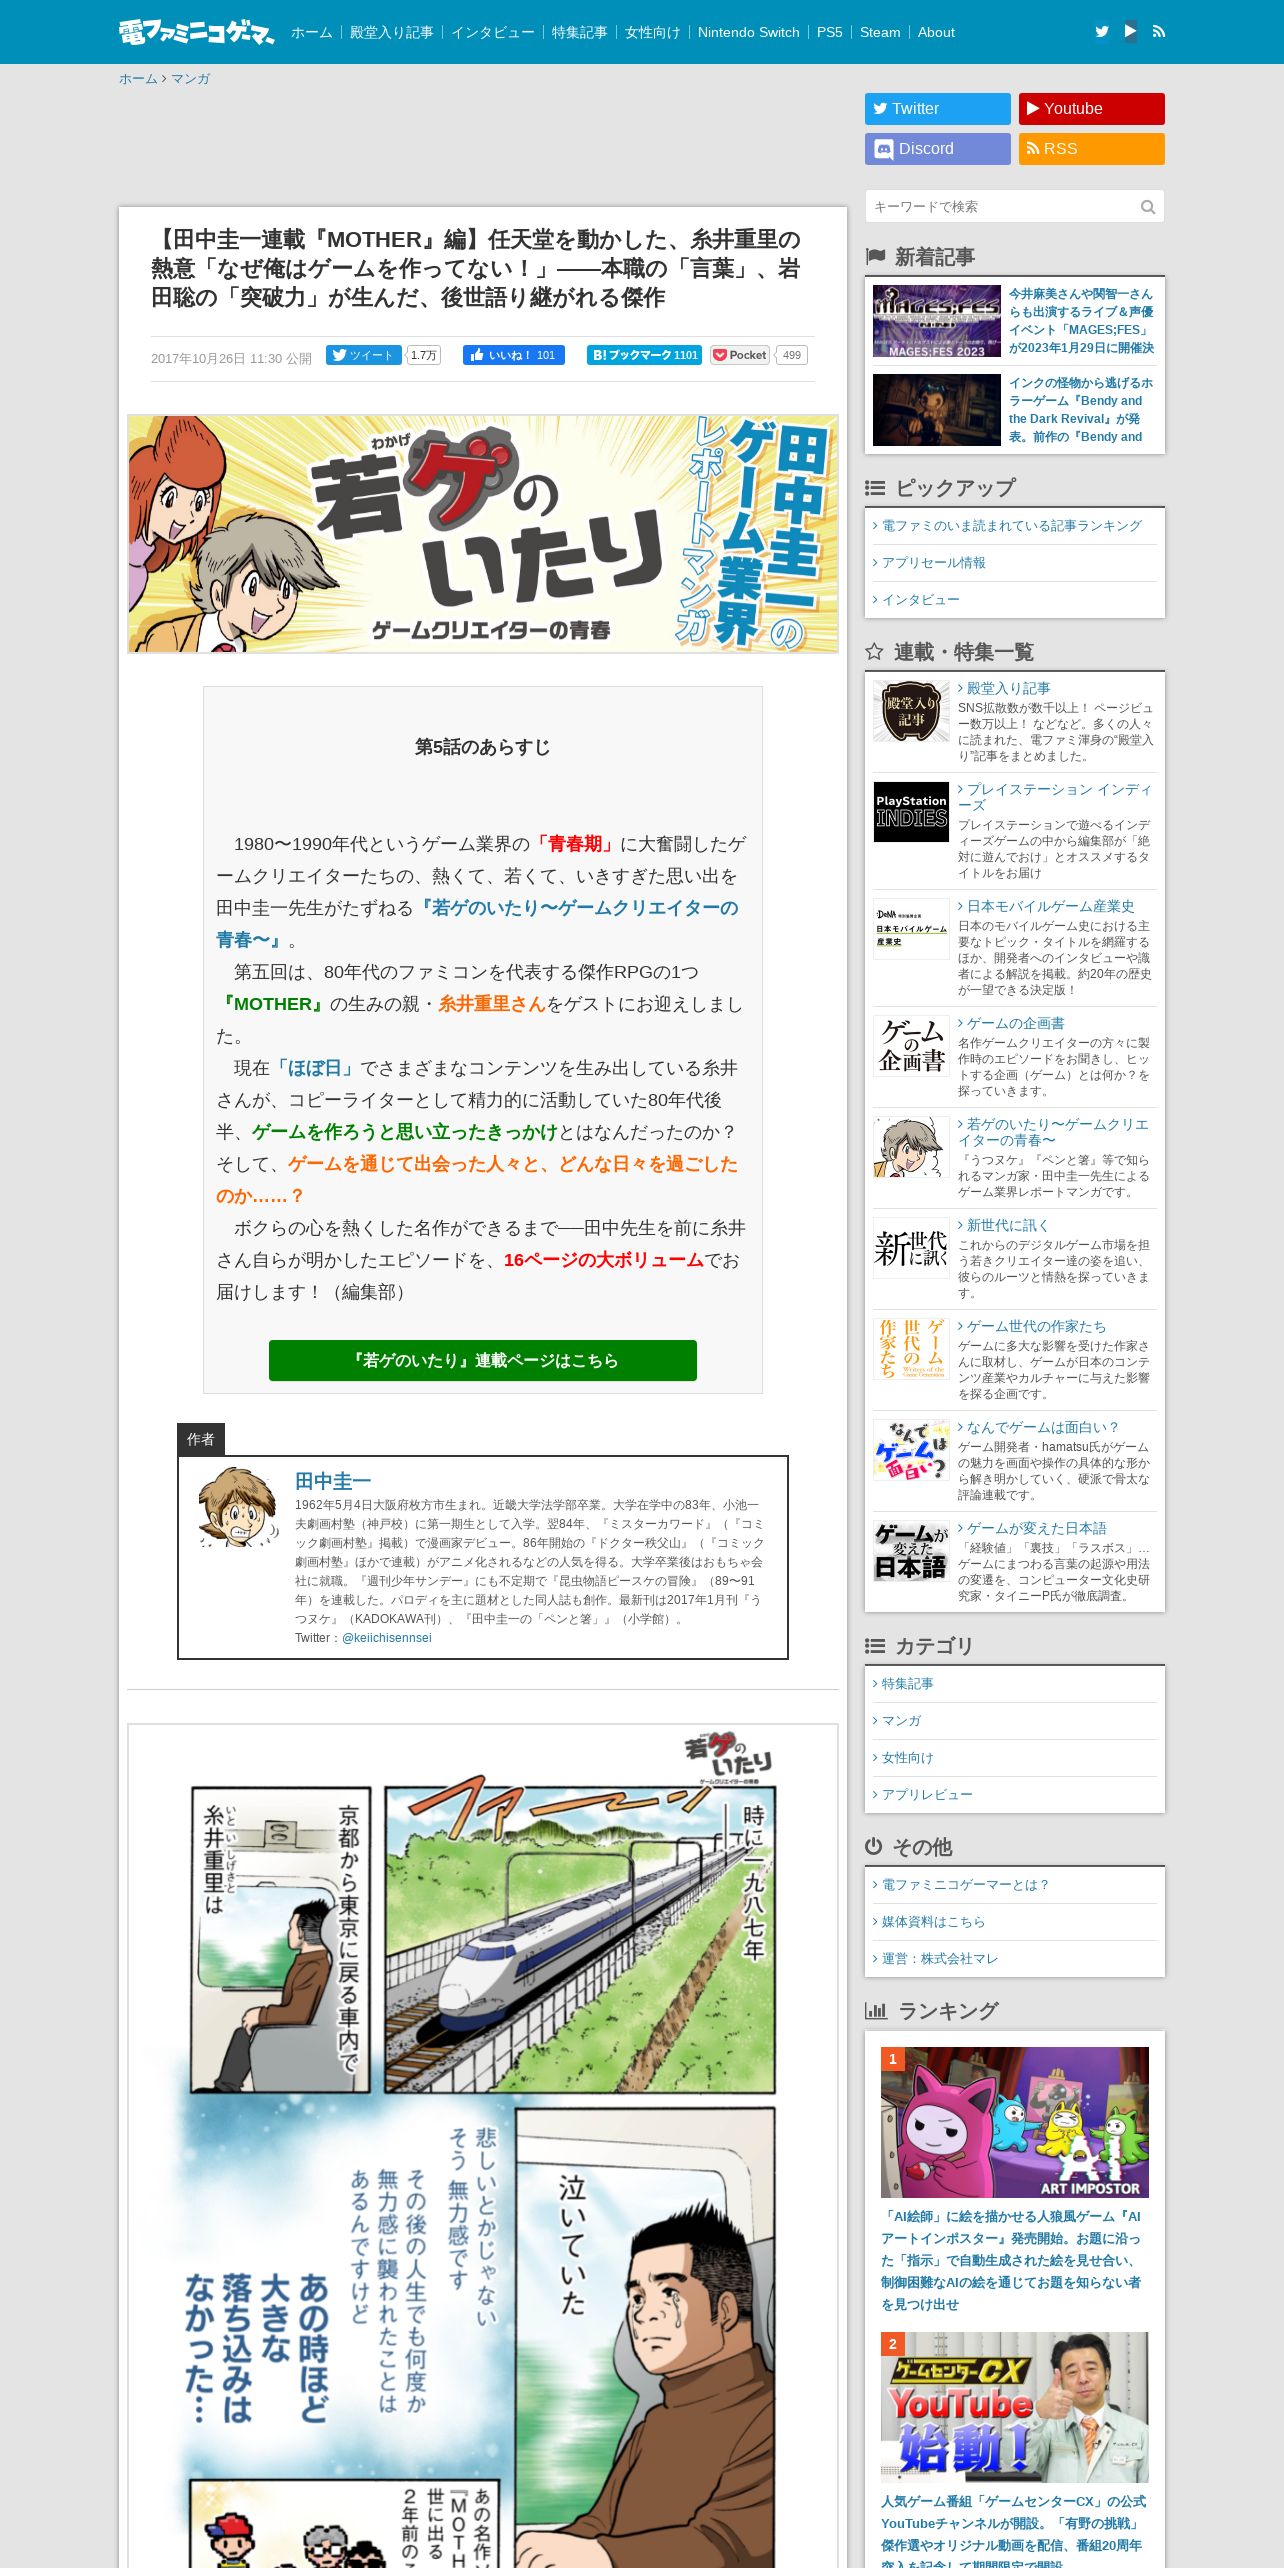The image size is (1284, 2568).
Task: Click author name 田中圭一 link
Action: (x=333, y=1481)
